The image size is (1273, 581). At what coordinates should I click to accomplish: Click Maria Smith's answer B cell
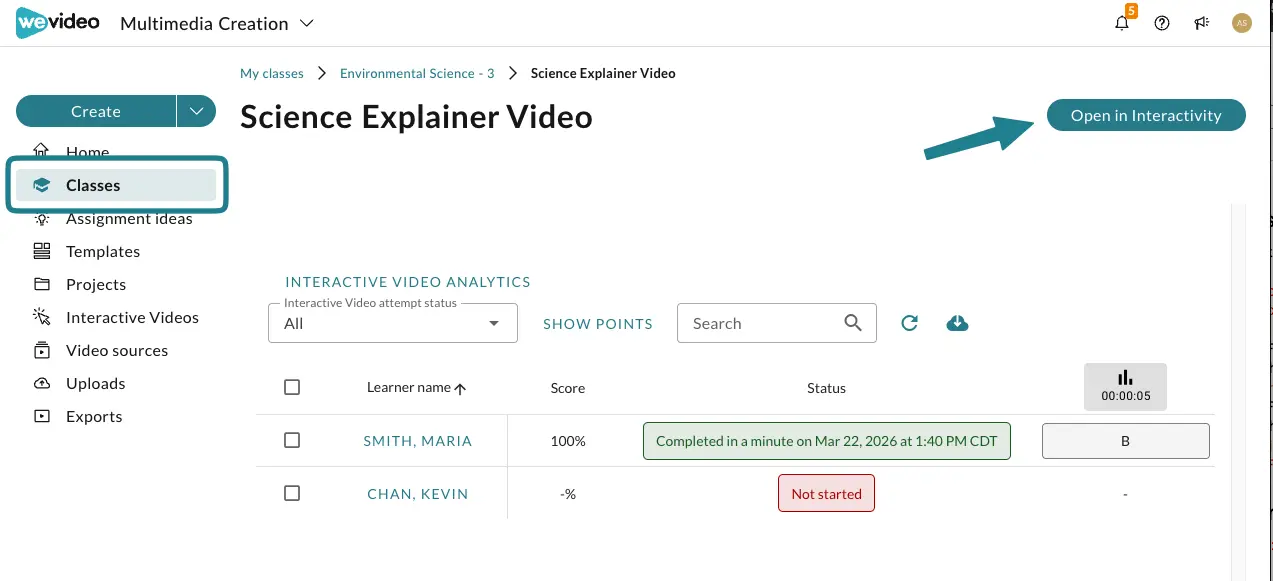[x=1125, y=440]
